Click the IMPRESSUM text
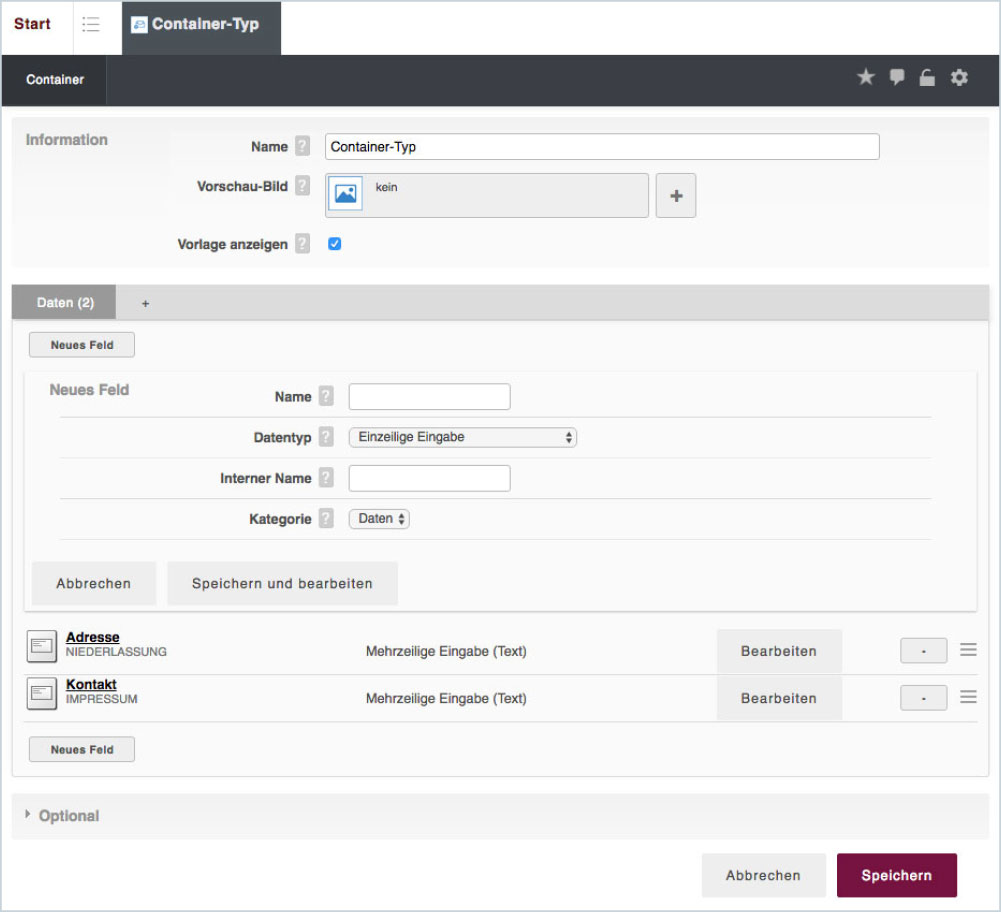Image resolution: width=1001 pixels, height=912 pixels. [x=102, y=699]
